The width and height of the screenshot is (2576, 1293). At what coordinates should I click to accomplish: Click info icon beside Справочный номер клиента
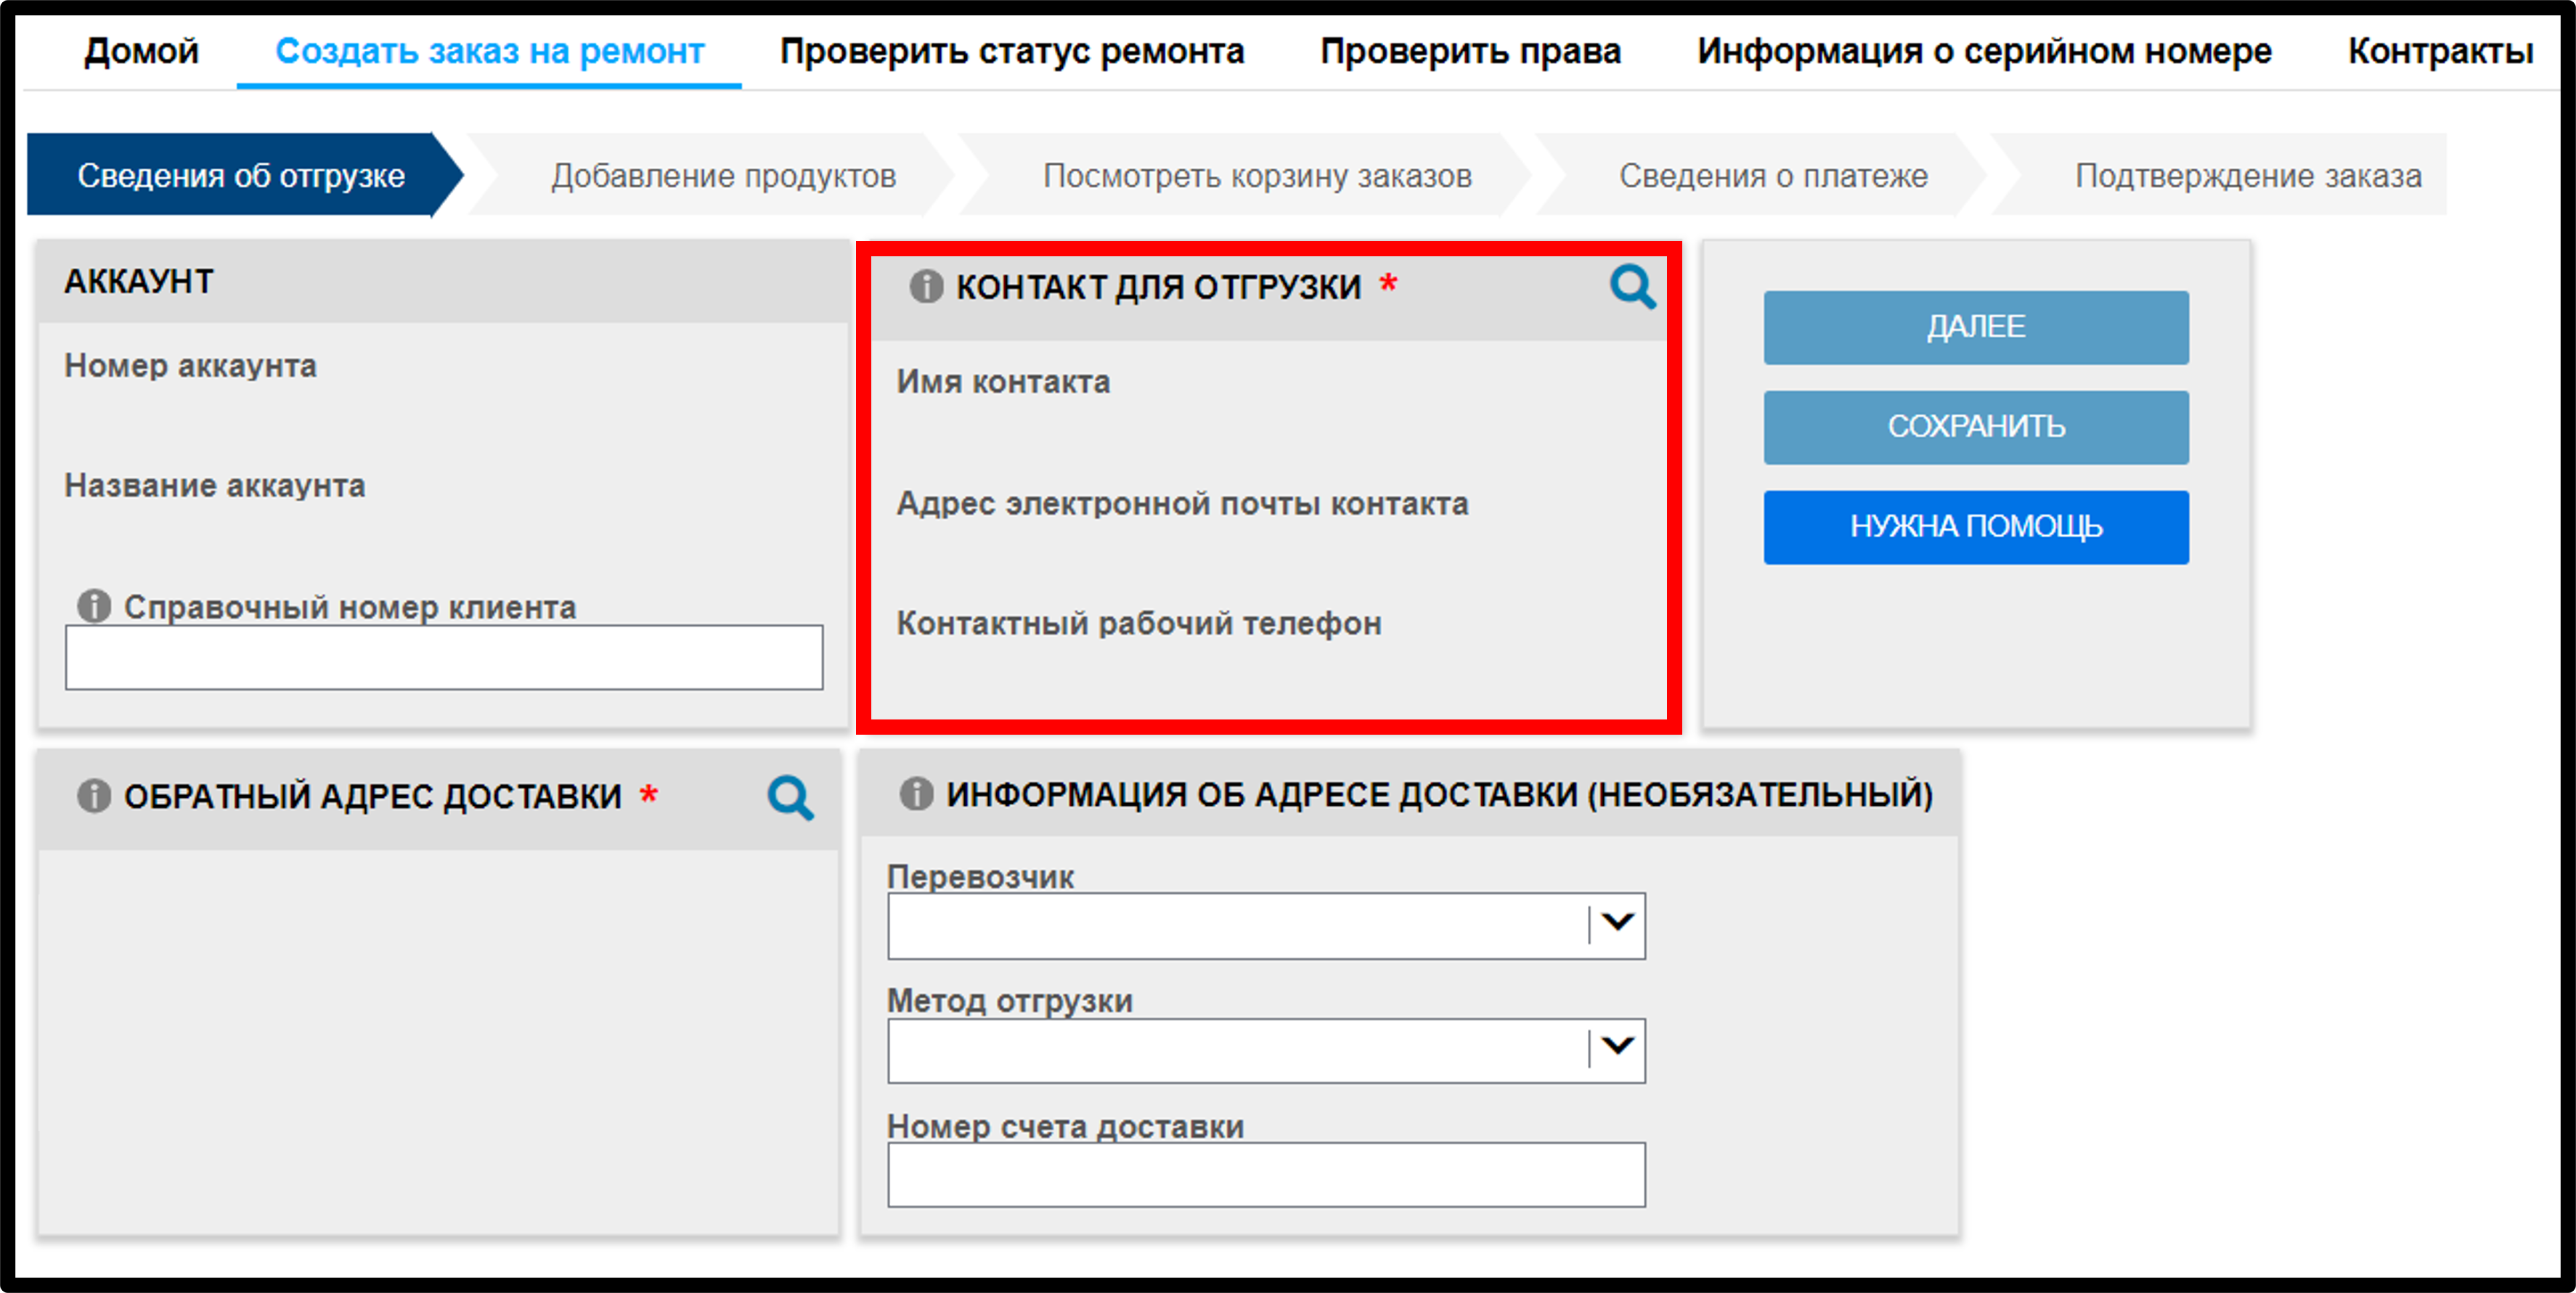point(94,606)
